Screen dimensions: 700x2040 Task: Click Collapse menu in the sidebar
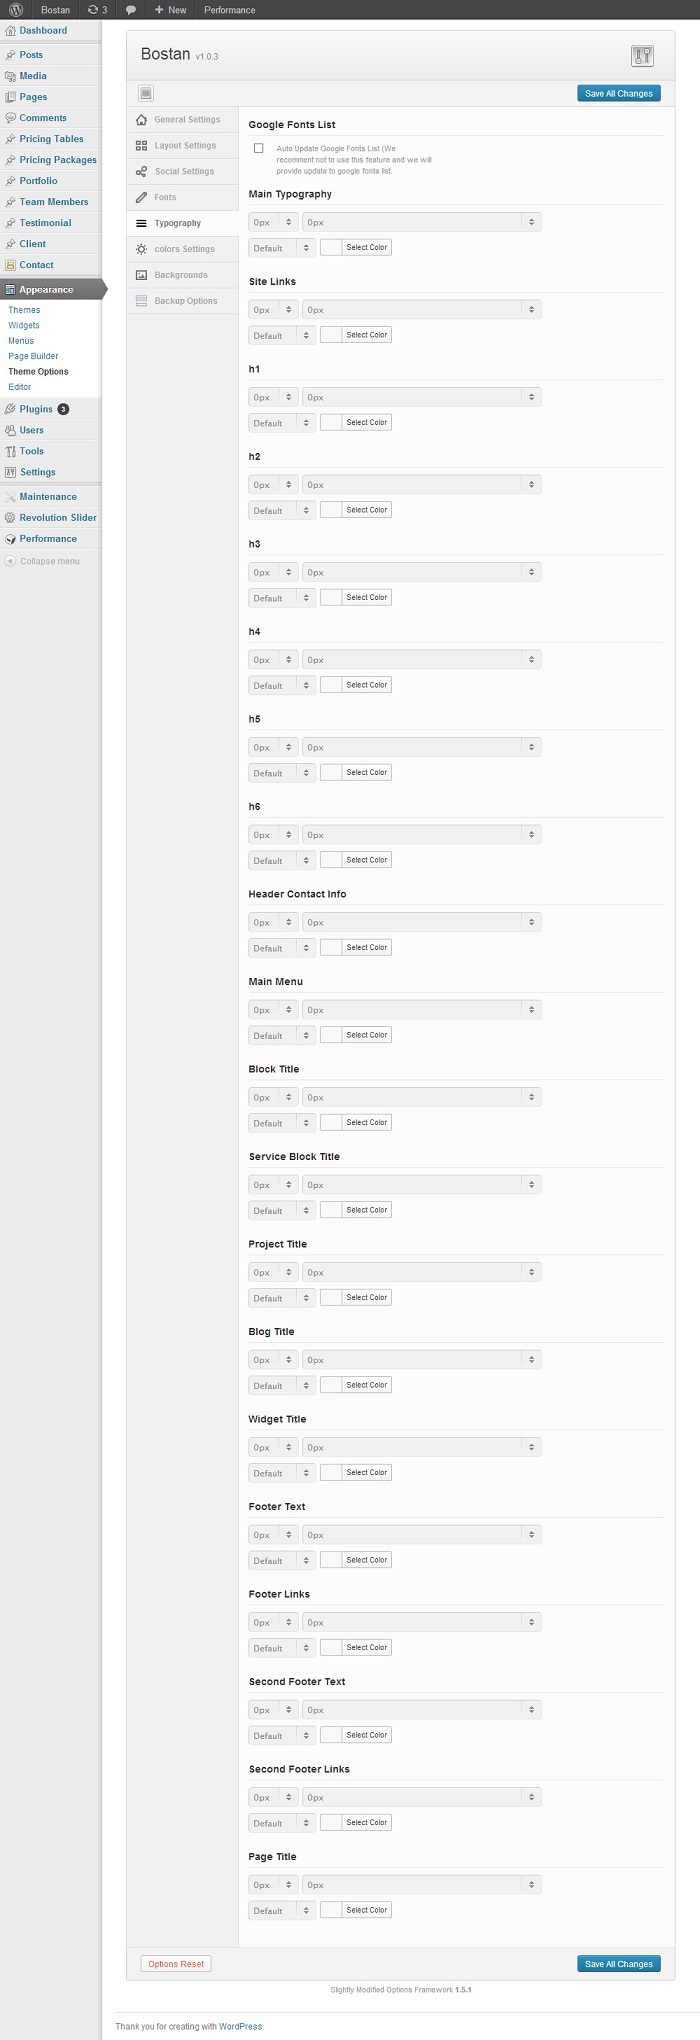[x=49, y=561]
